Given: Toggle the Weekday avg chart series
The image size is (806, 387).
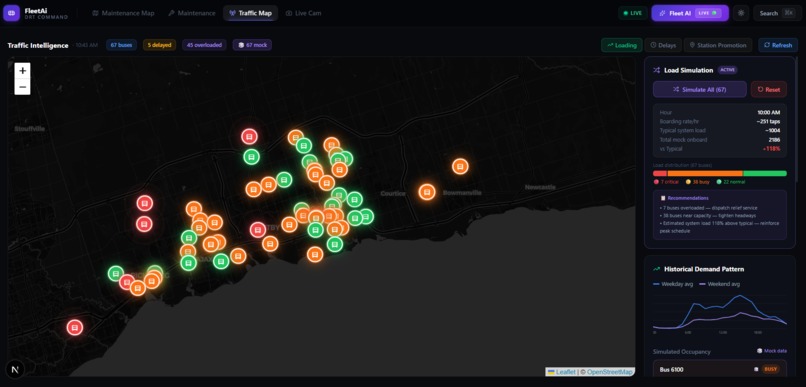Looking at the screenshot, I should (x=674, y=284).
